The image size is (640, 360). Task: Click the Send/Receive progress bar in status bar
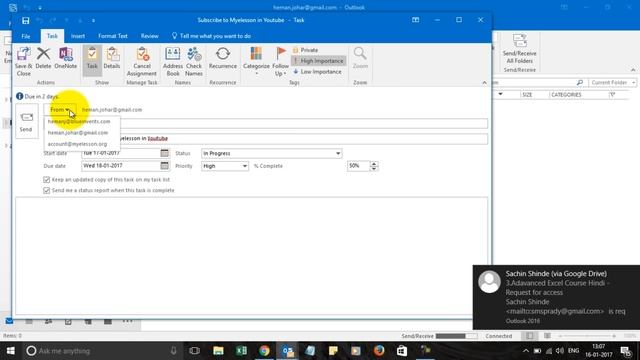coord(456,336)
